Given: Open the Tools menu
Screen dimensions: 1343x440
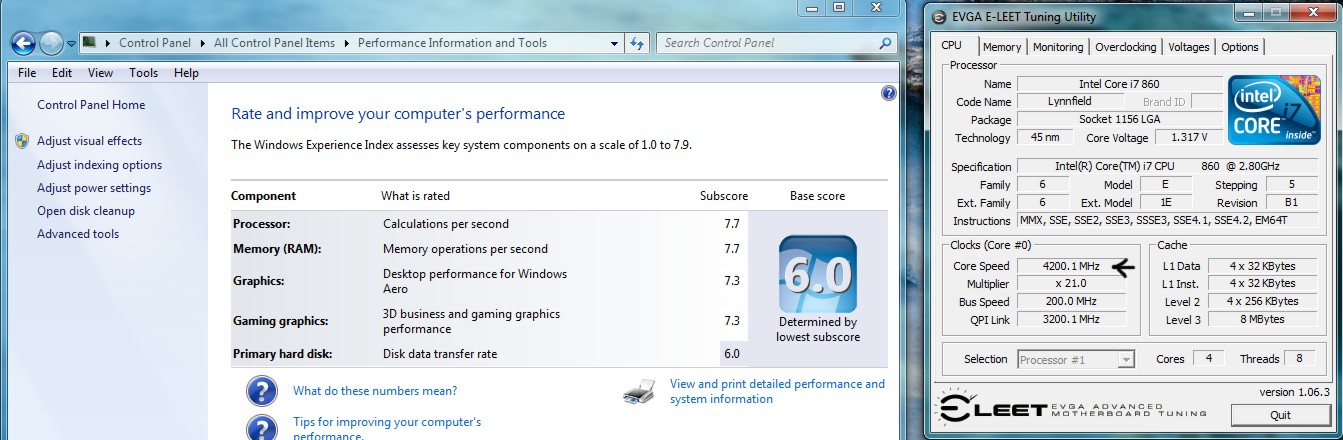Looking at the screenshot, I should pyautogui.click(x=143, y=73).
